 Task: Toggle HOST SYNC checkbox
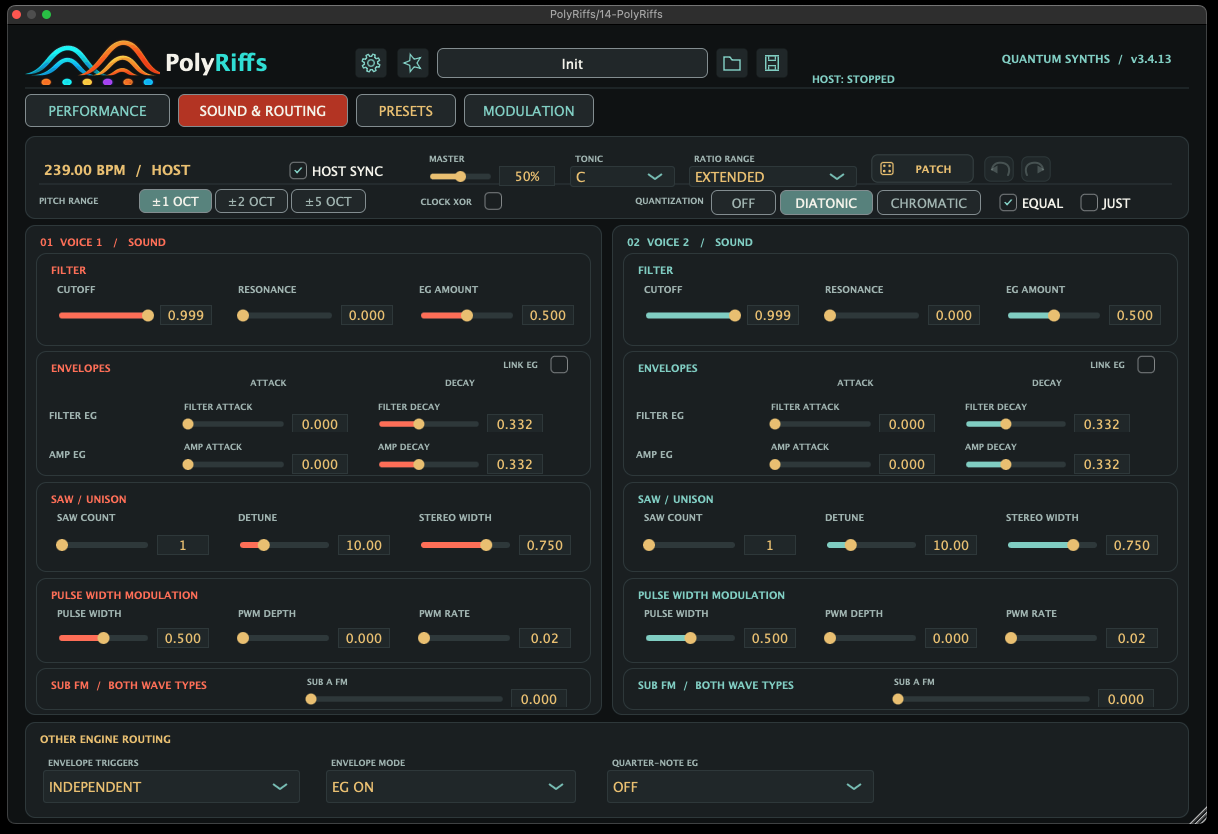click(x=298, y=170)
